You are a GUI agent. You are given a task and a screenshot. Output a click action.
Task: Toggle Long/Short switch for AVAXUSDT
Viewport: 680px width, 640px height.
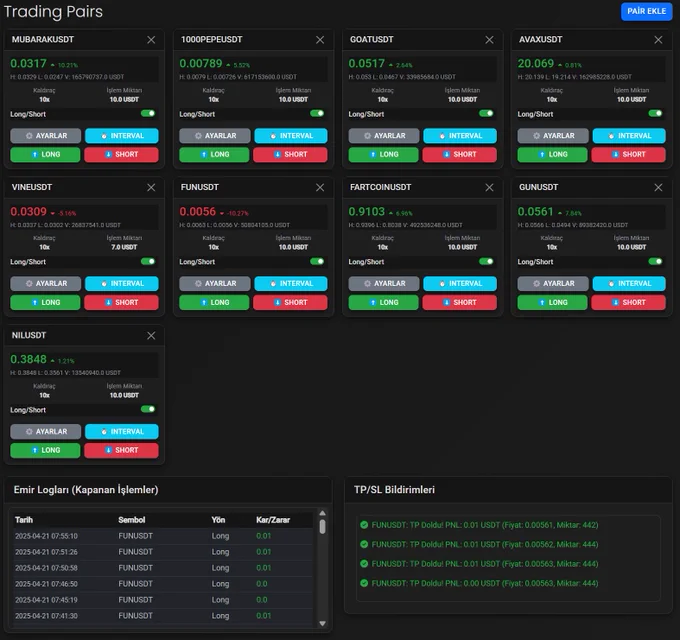click(x=655, y=113)
